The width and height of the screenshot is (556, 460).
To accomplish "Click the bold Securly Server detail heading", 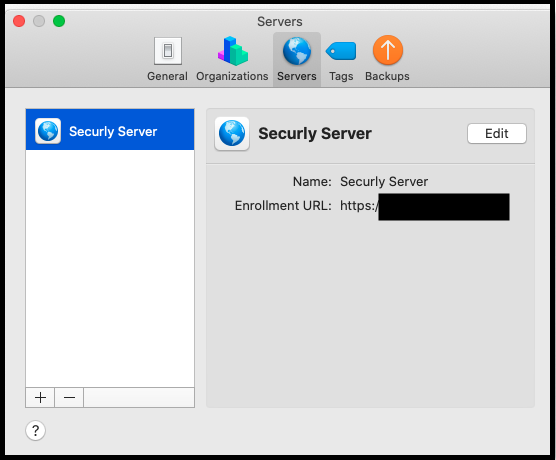I will (315, 134).
